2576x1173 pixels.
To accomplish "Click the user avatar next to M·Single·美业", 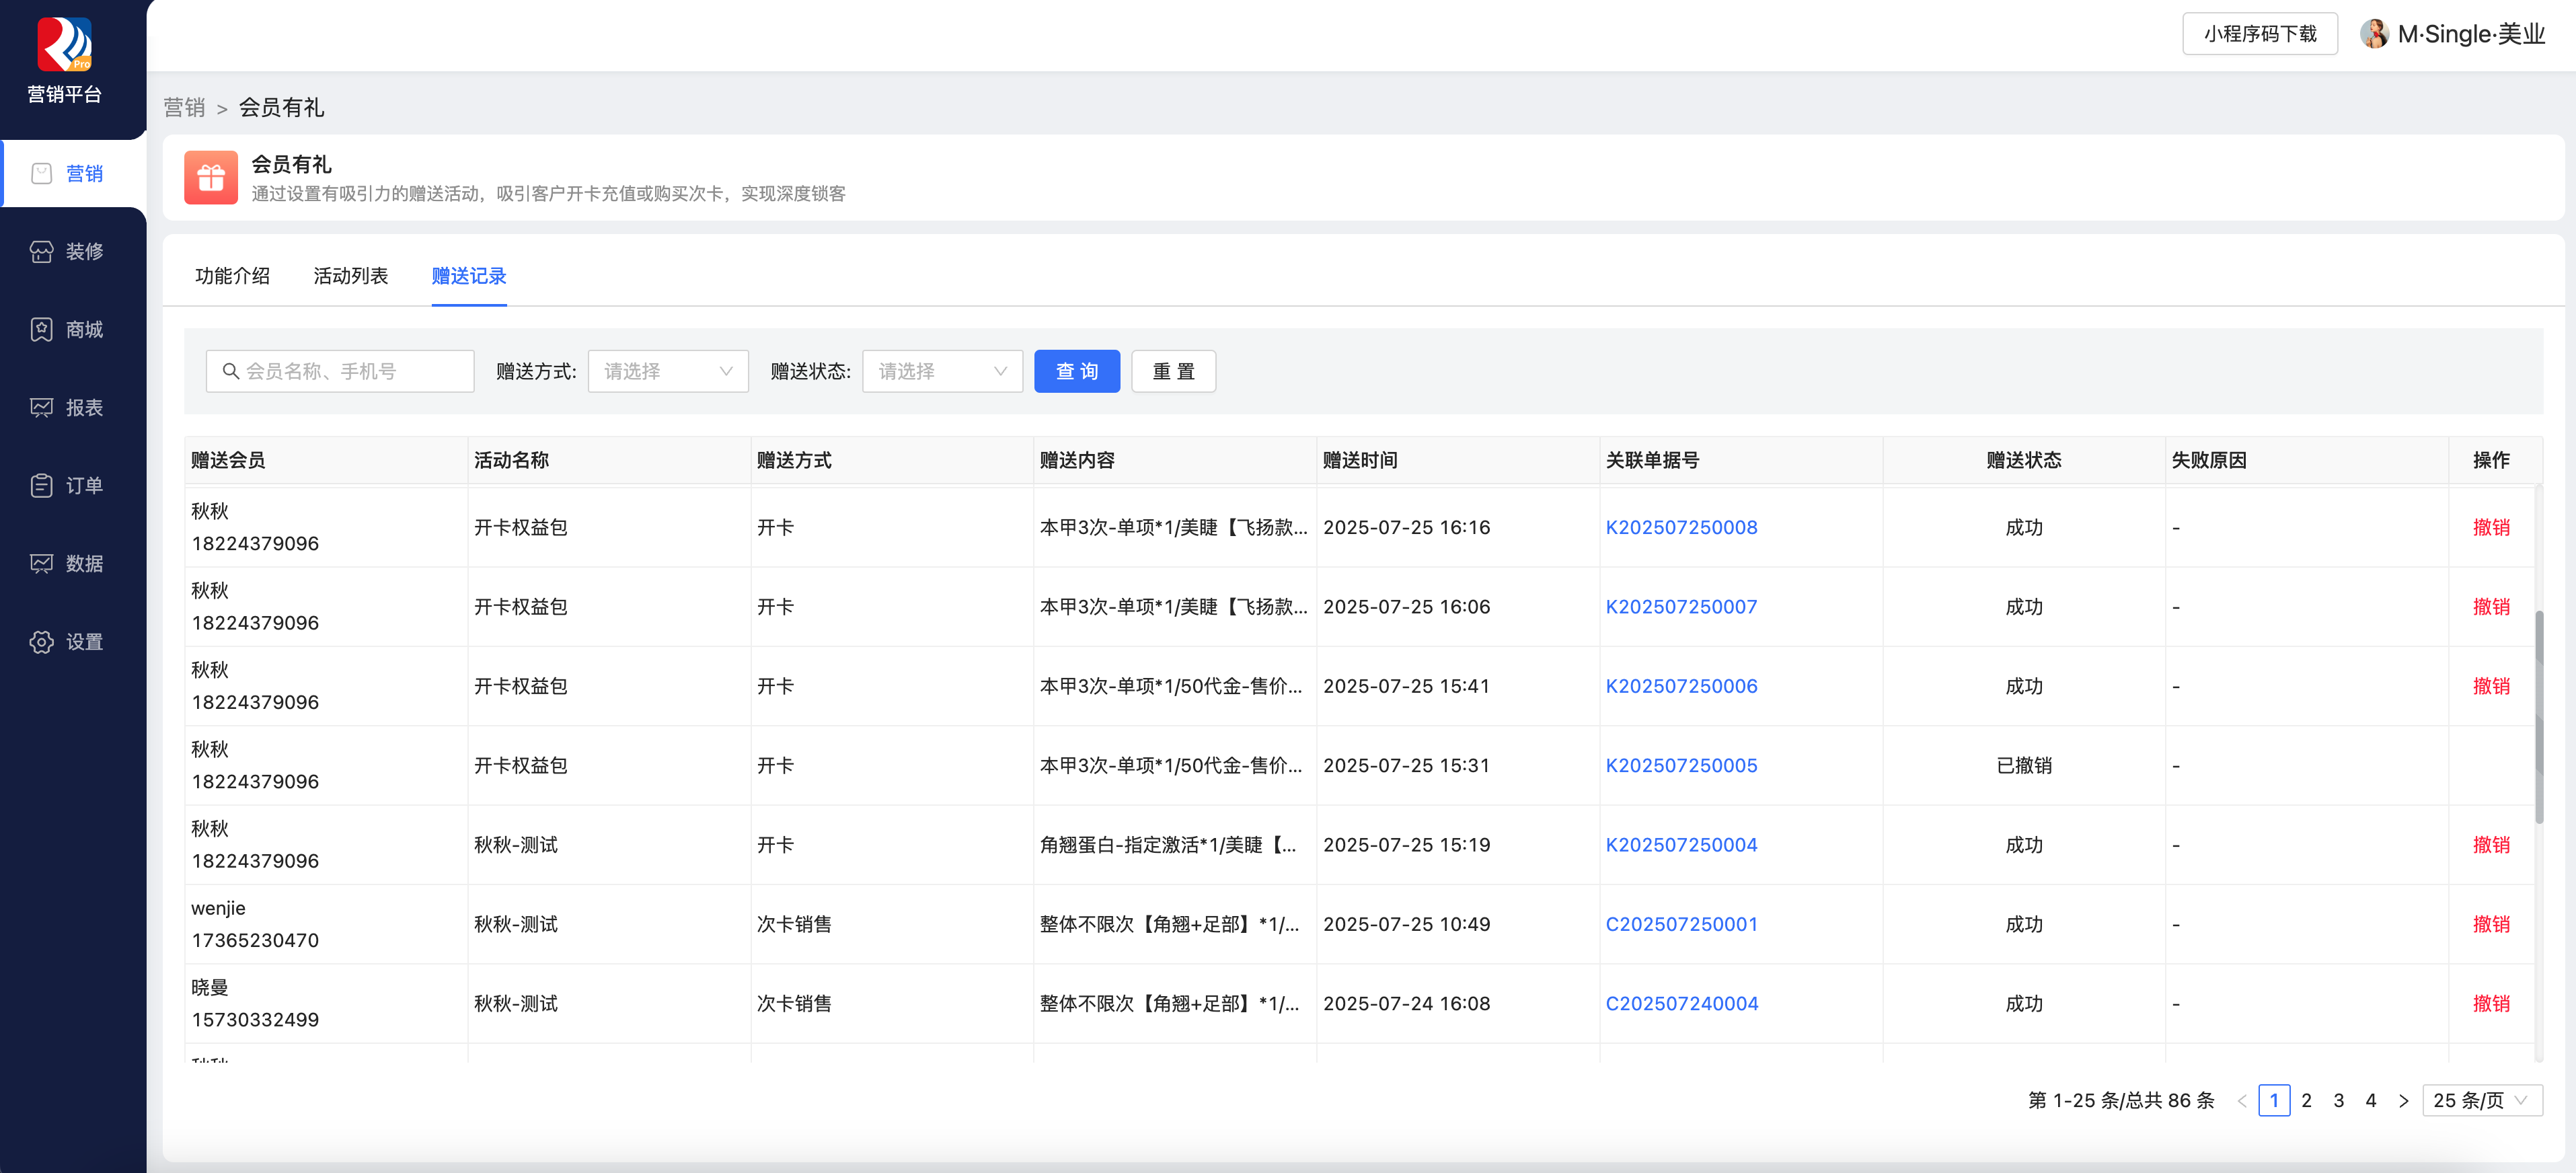I will tap(2374, 34).
